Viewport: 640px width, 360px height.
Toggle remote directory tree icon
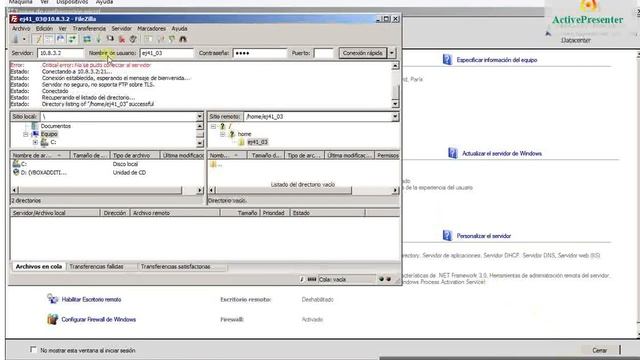tap(60, 39)
